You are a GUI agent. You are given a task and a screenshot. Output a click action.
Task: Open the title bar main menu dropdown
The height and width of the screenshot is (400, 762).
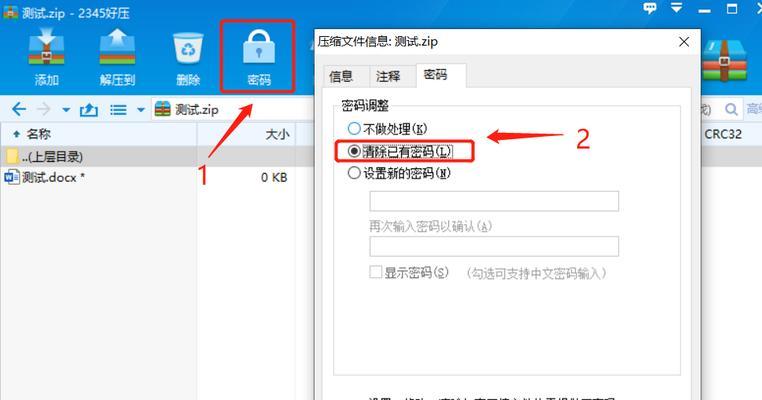point(676,8)
